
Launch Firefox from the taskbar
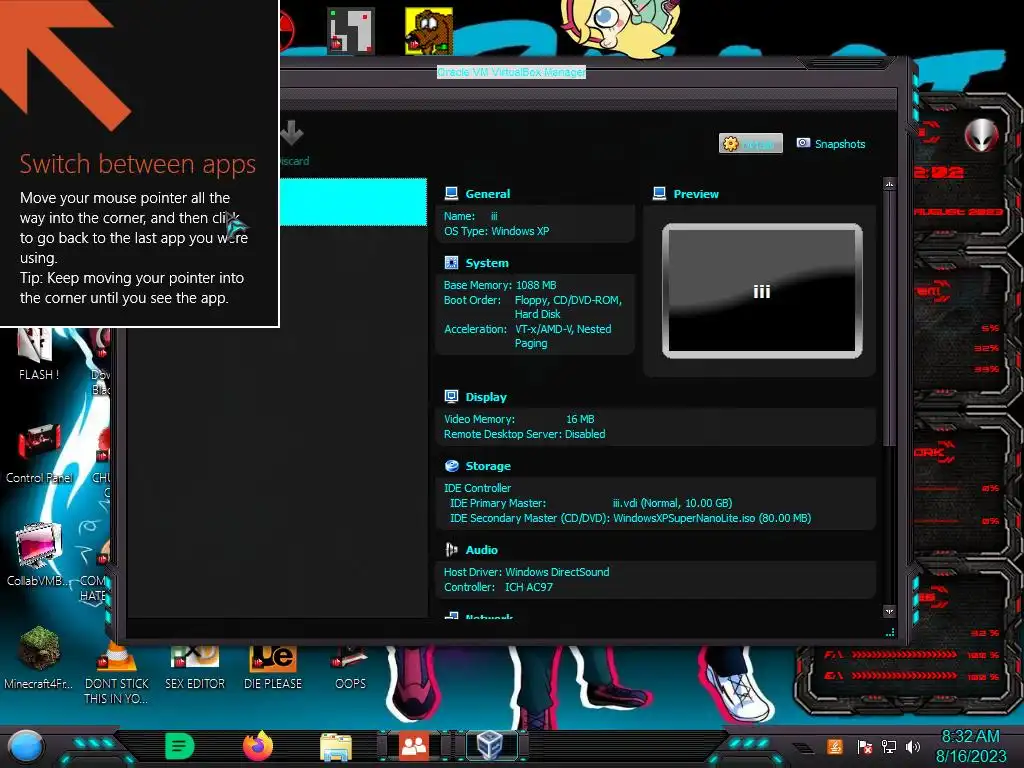(257, 746)
